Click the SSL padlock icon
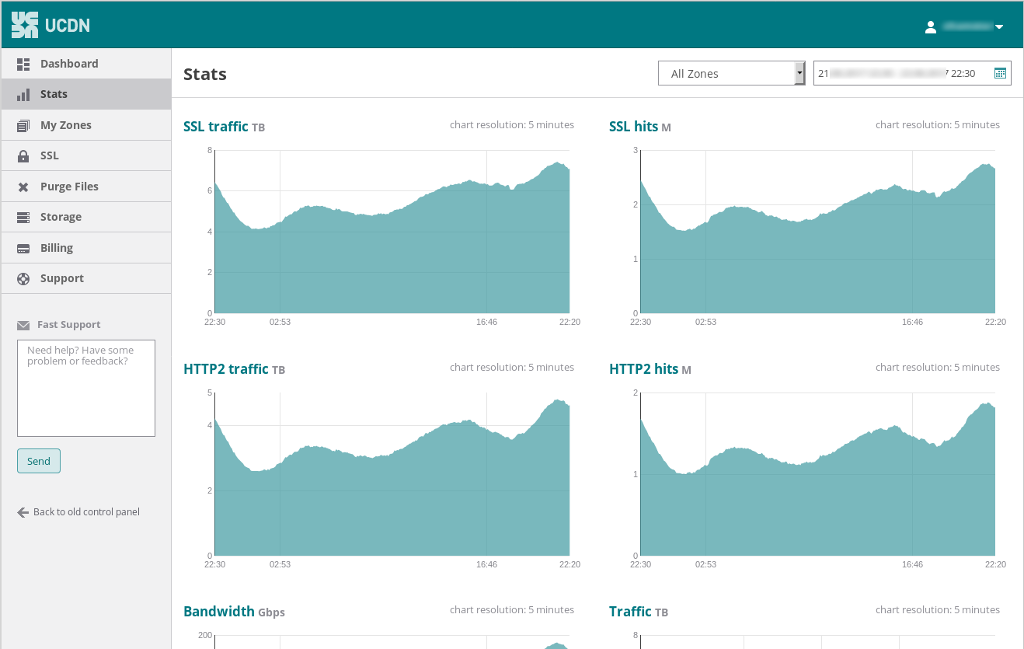 coord(23,156)
